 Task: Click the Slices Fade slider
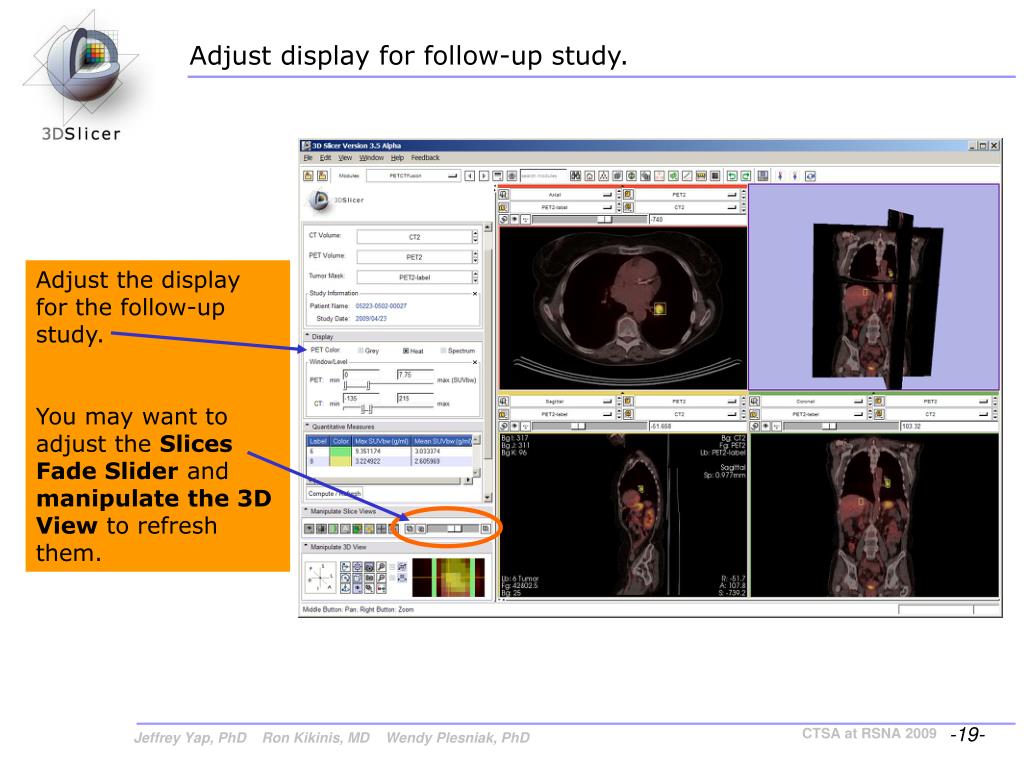[x=453, y=528]
